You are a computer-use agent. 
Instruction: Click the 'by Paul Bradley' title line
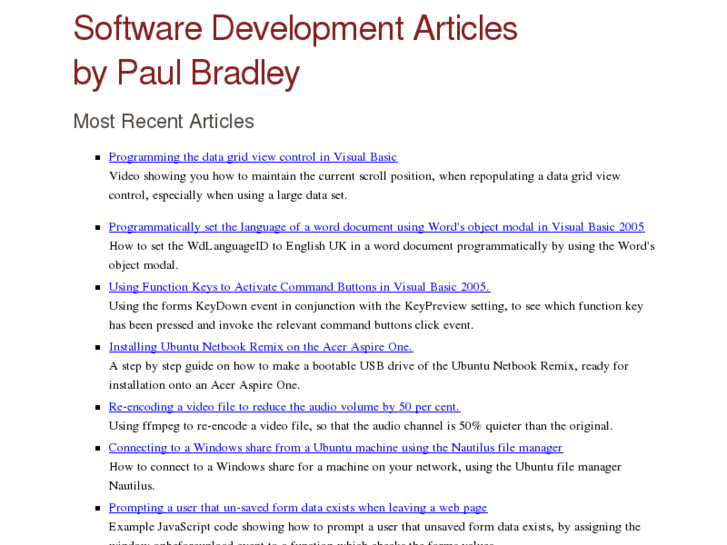(x=186, y=73)
